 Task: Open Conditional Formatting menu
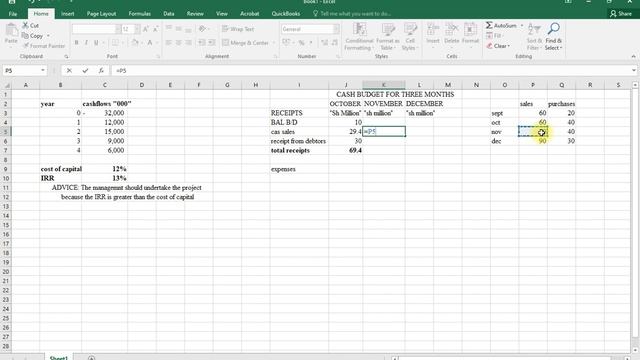click(x=359, y=37)
